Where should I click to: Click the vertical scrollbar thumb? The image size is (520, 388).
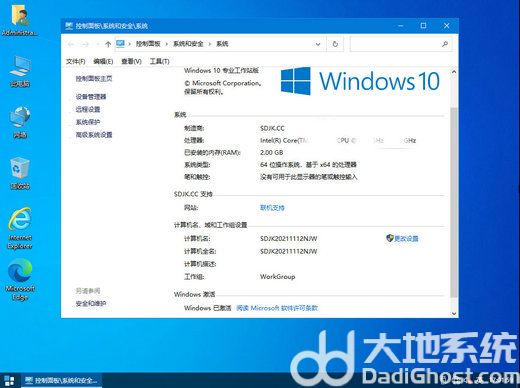pyautogui.click(x=454, y=202)
